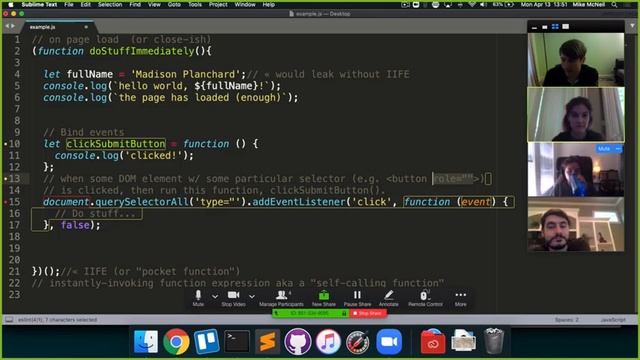The width and height of the screenshot is (640, 360).
Task: Open audio options arrow beside Mute
Action: point(215,296)
